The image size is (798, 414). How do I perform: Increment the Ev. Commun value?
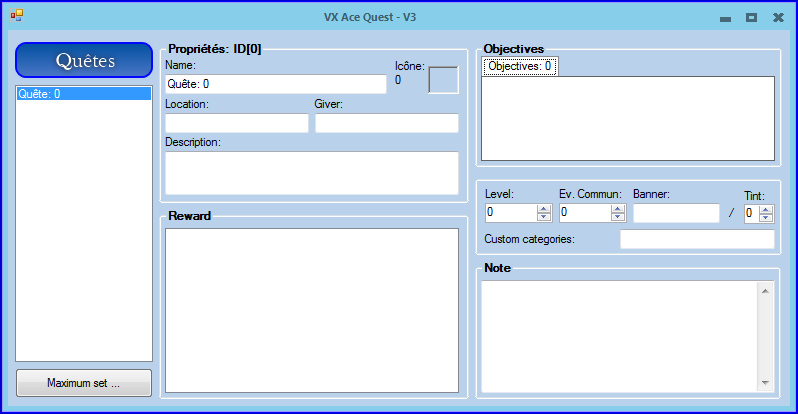point(618,208)
